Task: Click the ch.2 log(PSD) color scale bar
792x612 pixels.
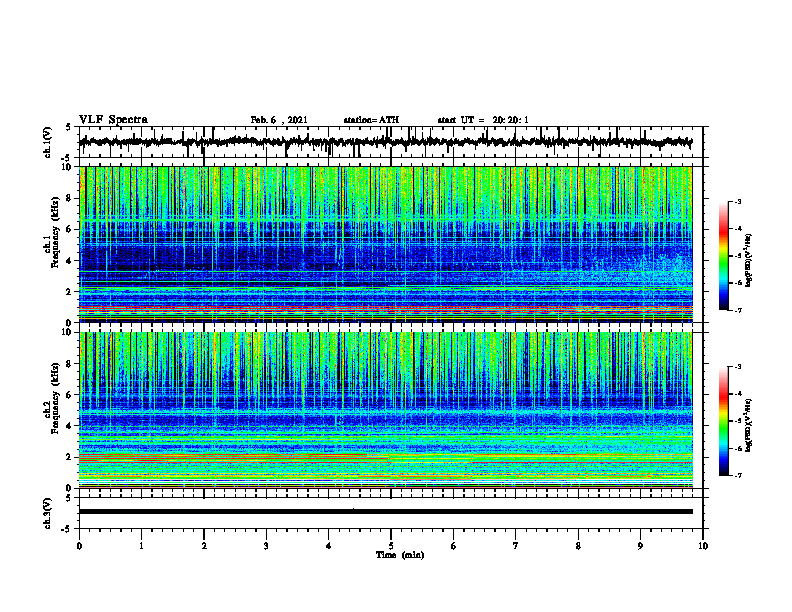Action: tap(723, 421)
